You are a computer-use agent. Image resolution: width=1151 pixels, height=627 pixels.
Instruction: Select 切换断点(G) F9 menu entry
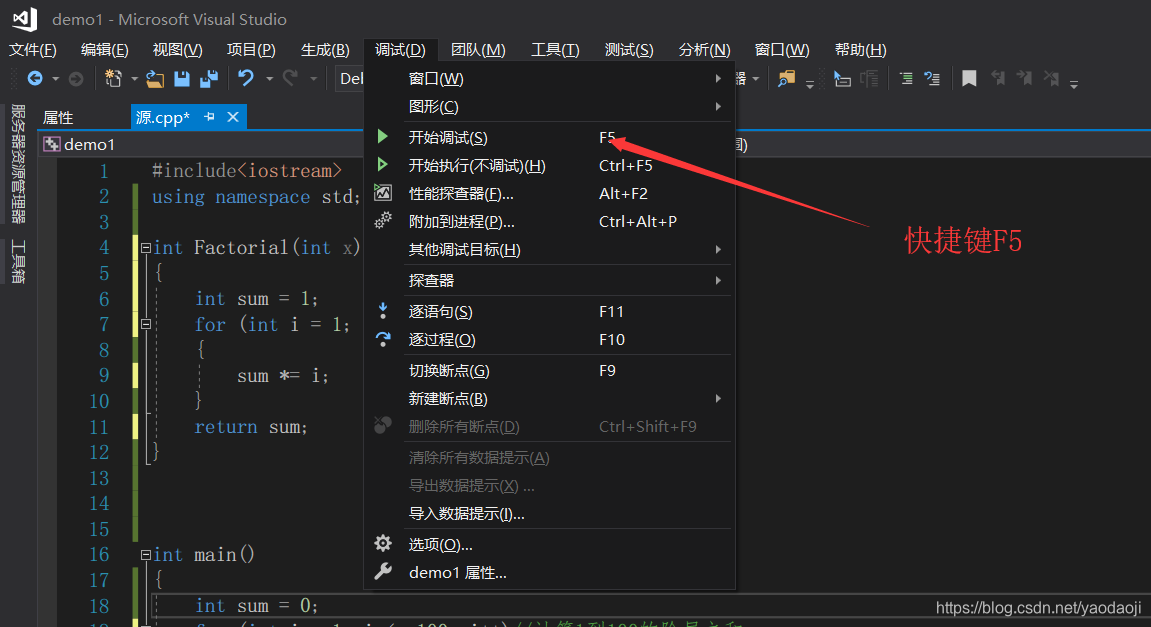tap(550, 371)
